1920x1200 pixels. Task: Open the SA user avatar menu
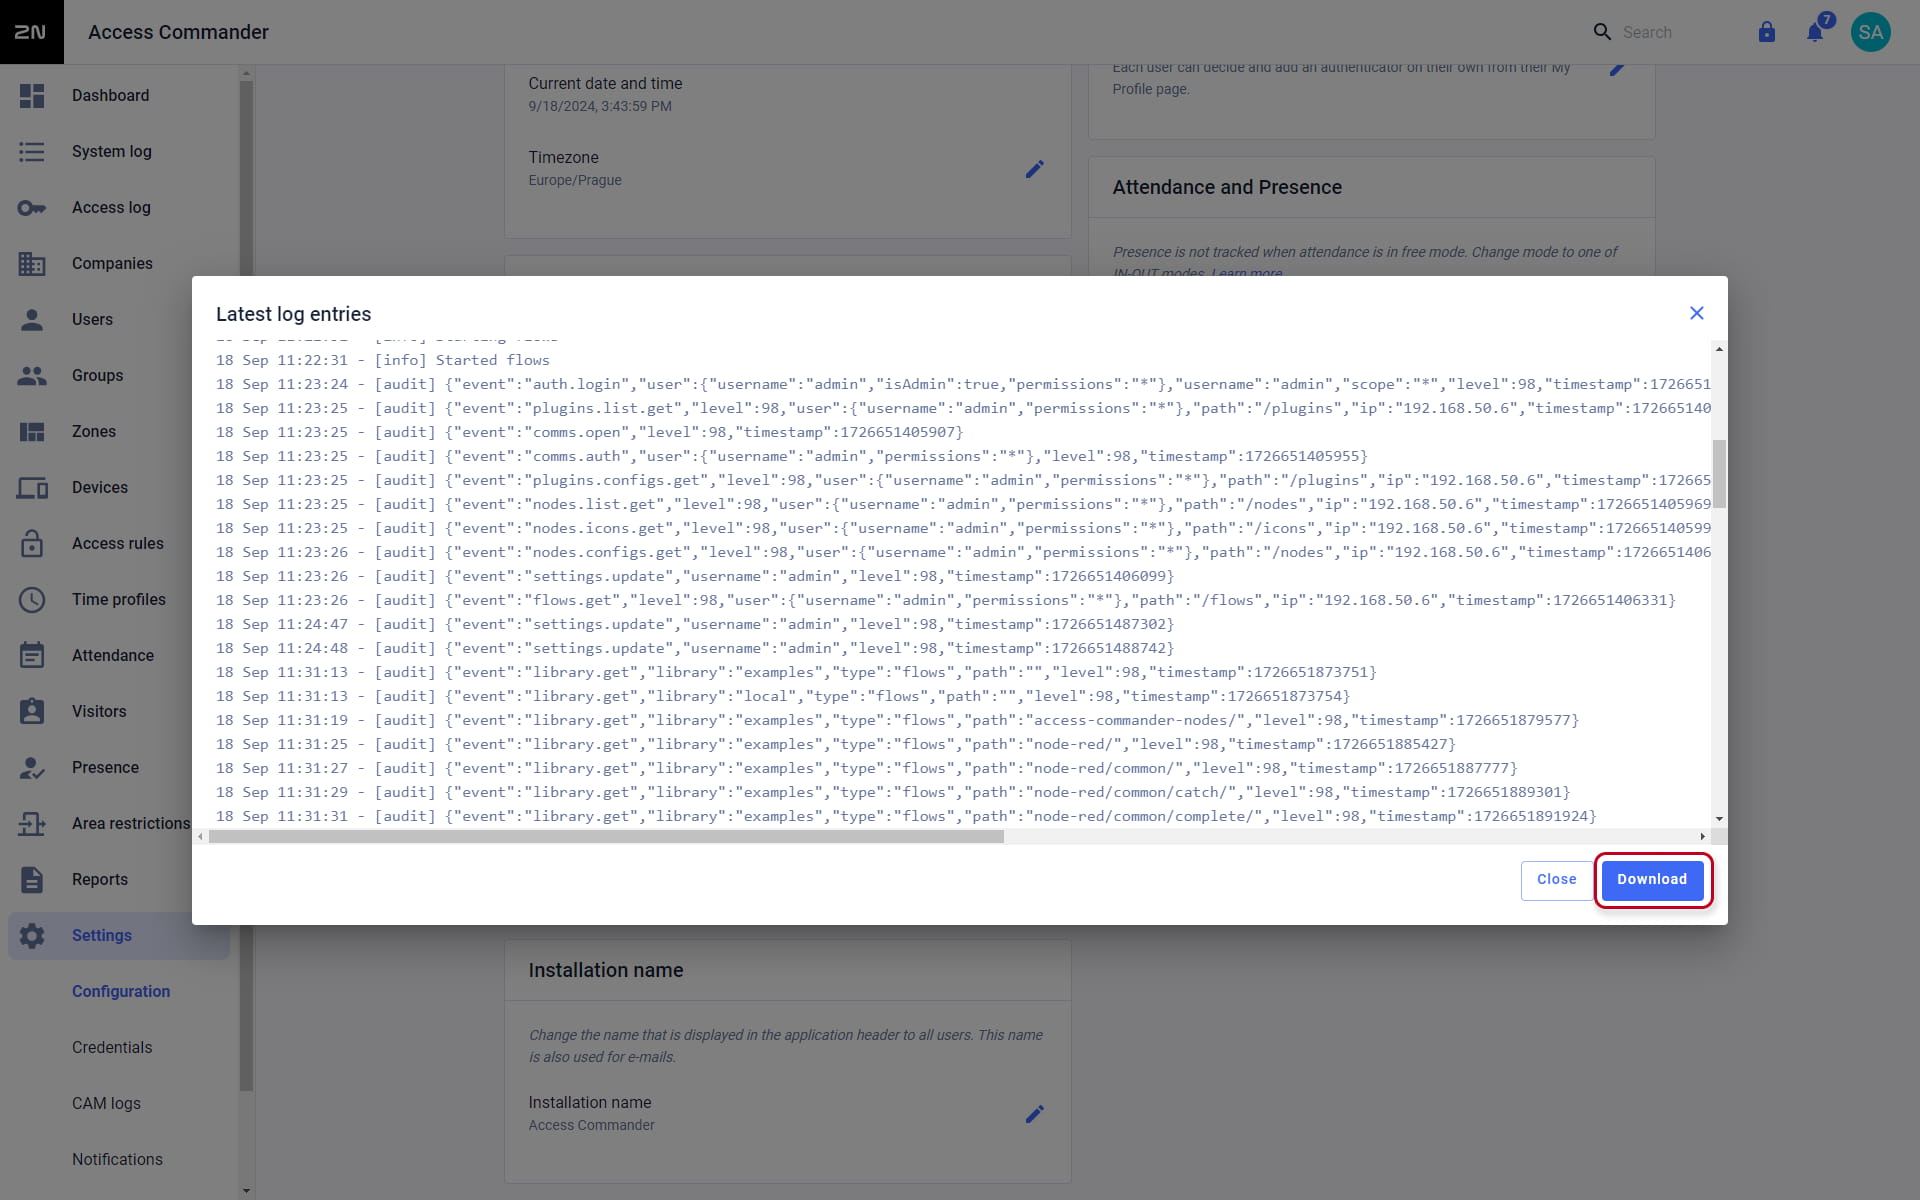(1871, 32)
